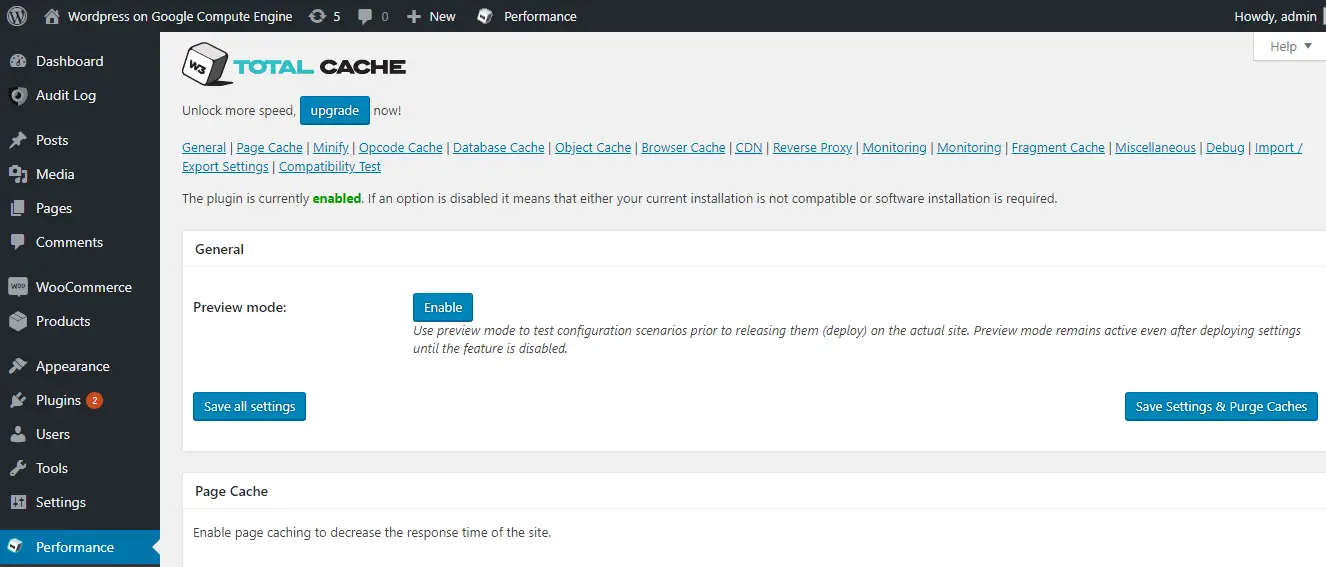Open the WooCommerce menu
Screen dimensions: 1326x567
[80, 287]
